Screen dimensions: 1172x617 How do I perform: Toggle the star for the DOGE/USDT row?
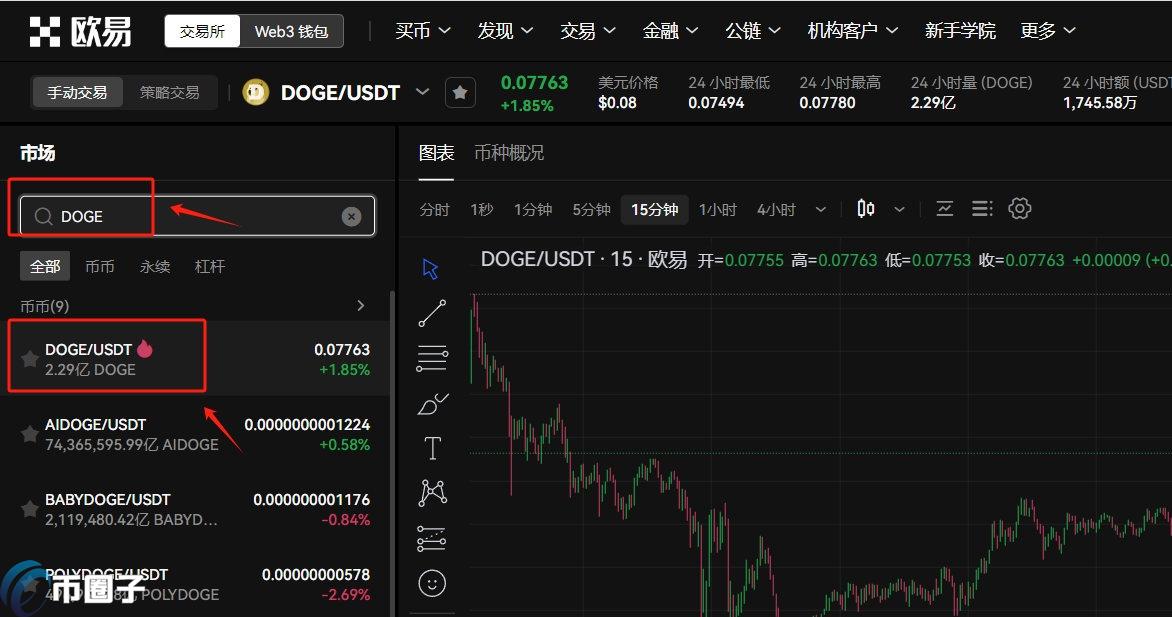(29, 359)
